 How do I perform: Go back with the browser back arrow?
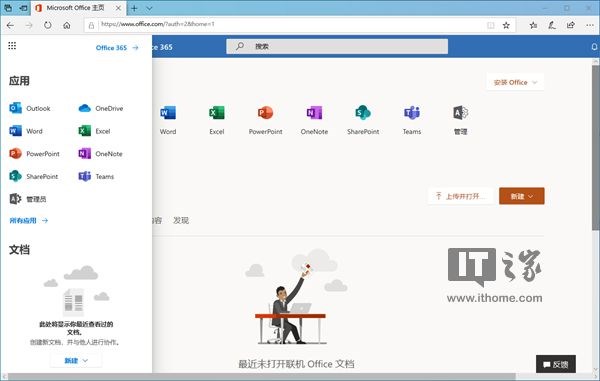pyautogui.click(x=10, y=25)
